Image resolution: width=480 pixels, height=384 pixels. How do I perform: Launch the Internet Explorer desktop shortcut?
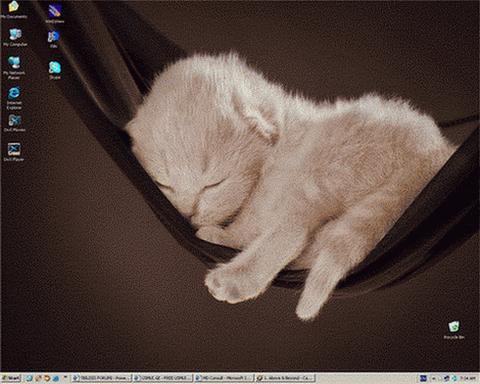tap(14, 98)
